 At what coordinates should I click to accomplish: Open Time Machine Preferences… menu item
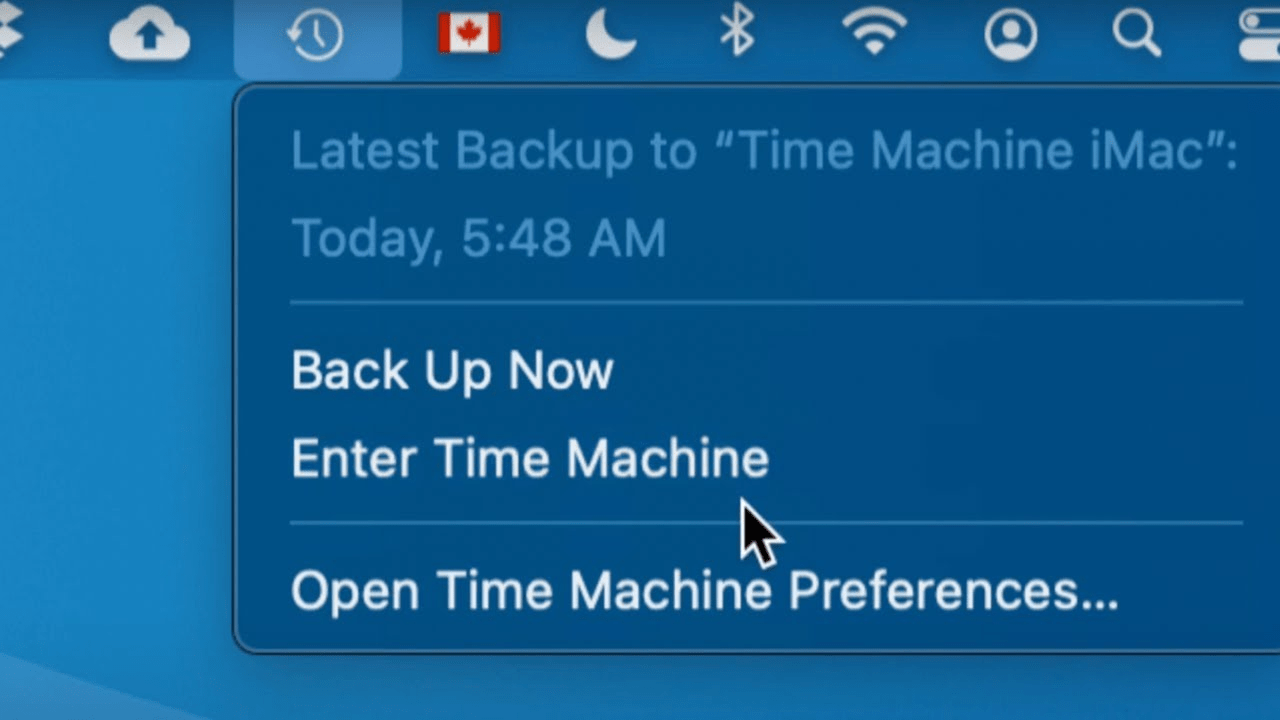(704, 591)
